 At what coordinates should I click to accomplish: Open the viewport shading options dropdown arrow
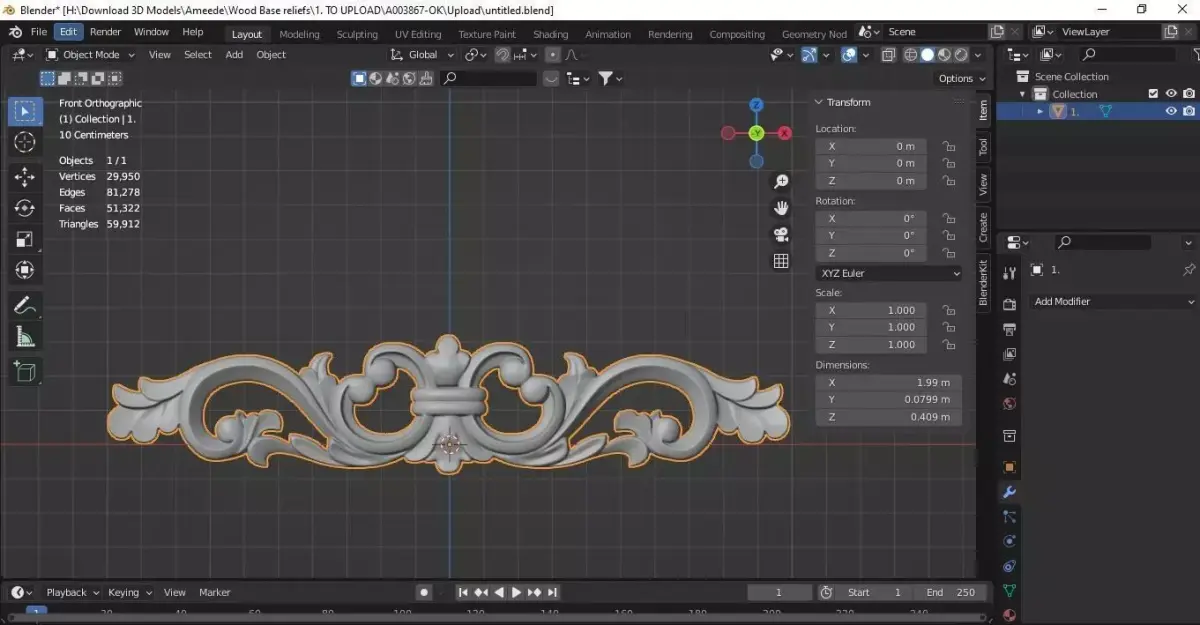pos(978,55)
